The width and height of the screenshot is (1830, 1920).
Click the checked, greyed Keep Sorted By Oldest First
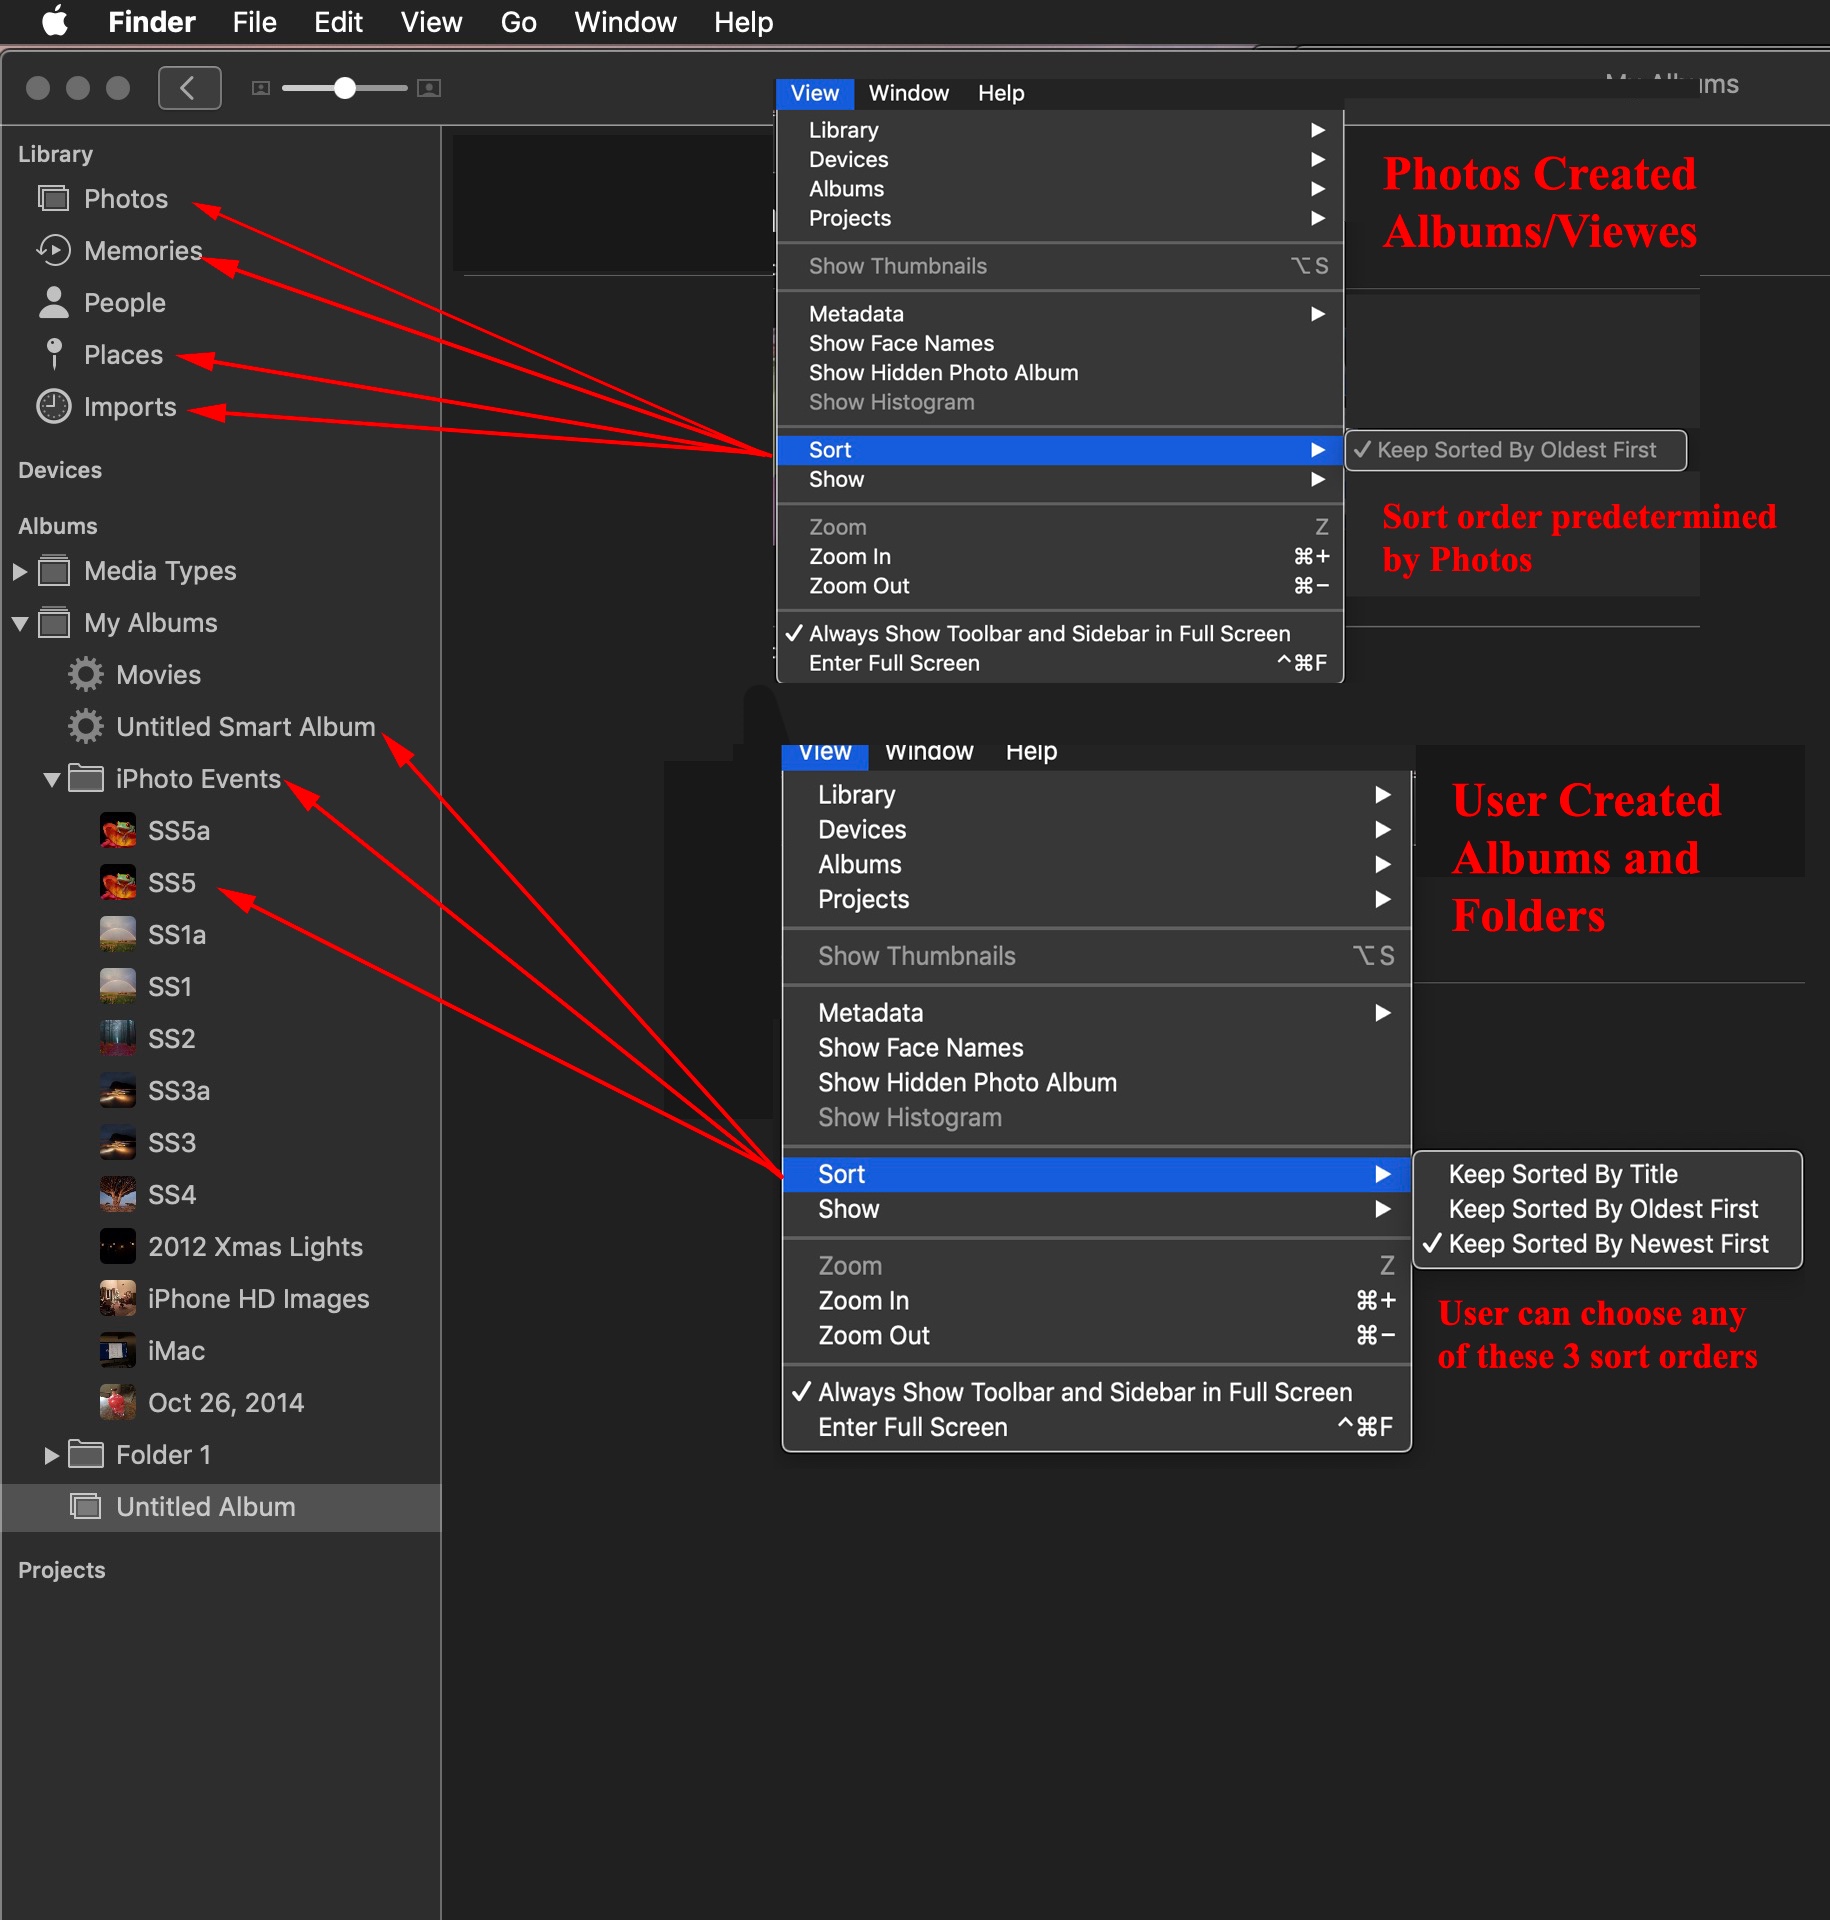click(x=1516, y=450)
